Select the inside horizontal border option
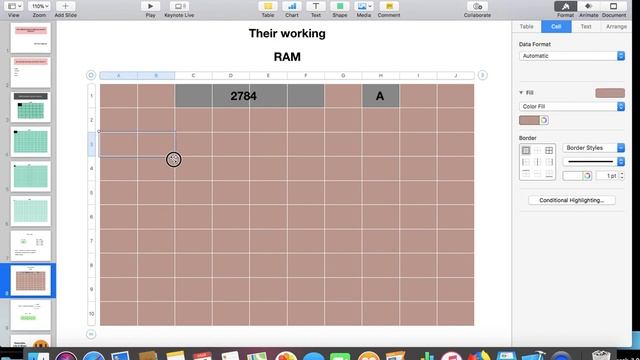The height and width of the screenshot is (360, 640). pos(537,174)
